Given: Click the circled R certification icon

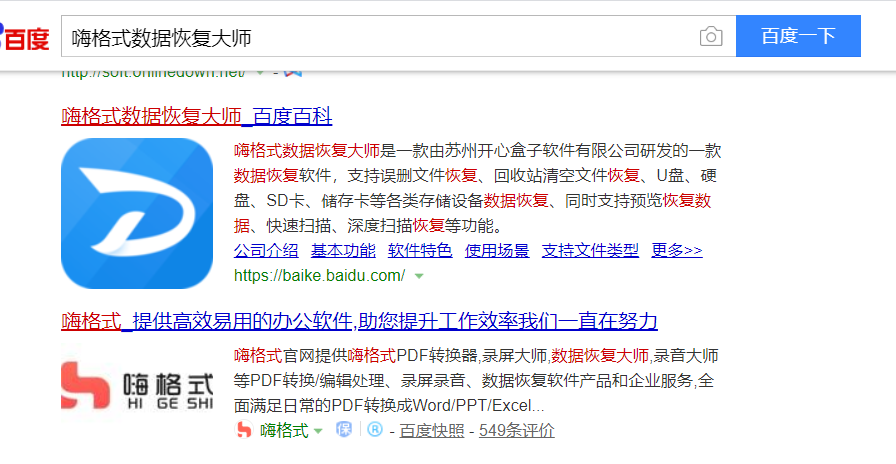Looking at the screenshot, I should click(375, 429).
